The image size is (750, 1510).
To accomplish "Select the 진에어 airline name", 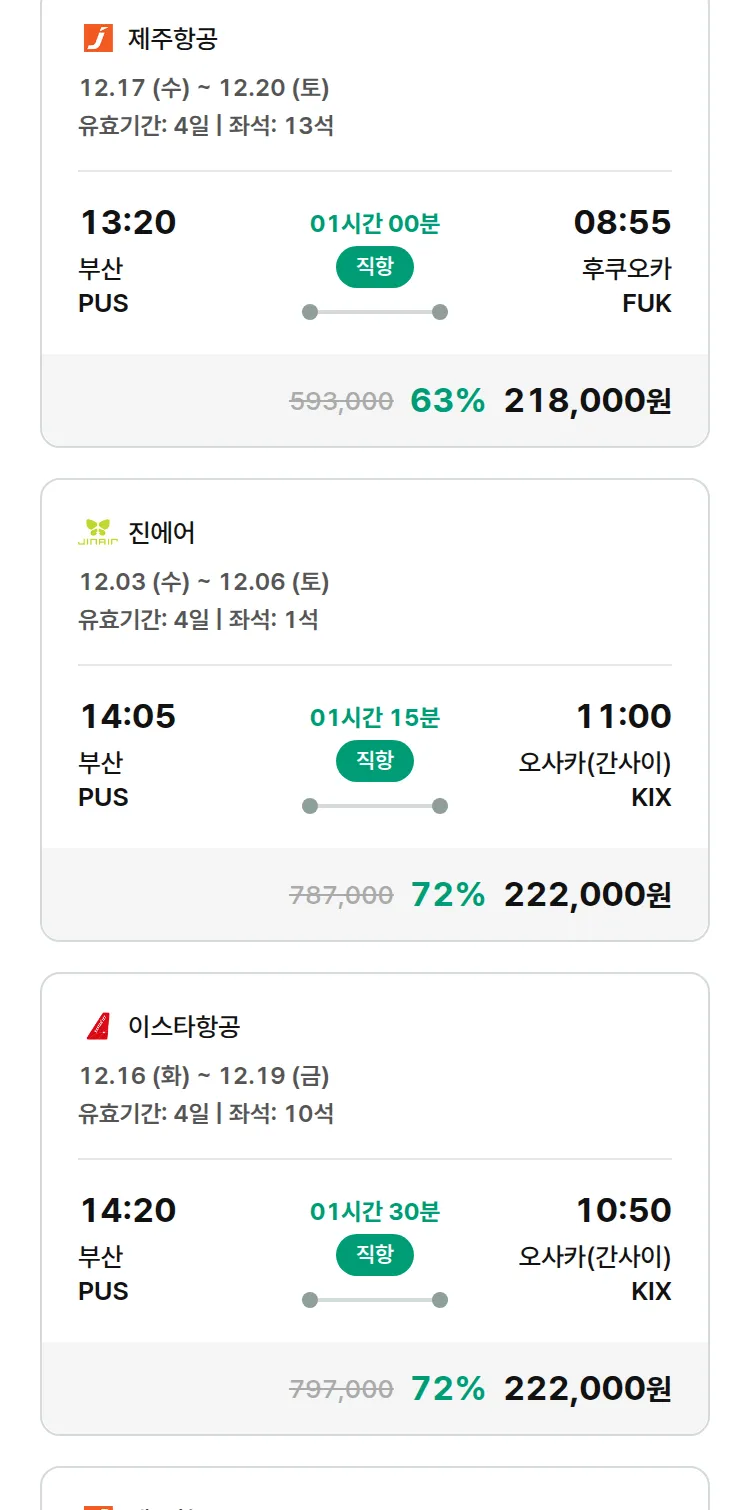I will point(161,532).
